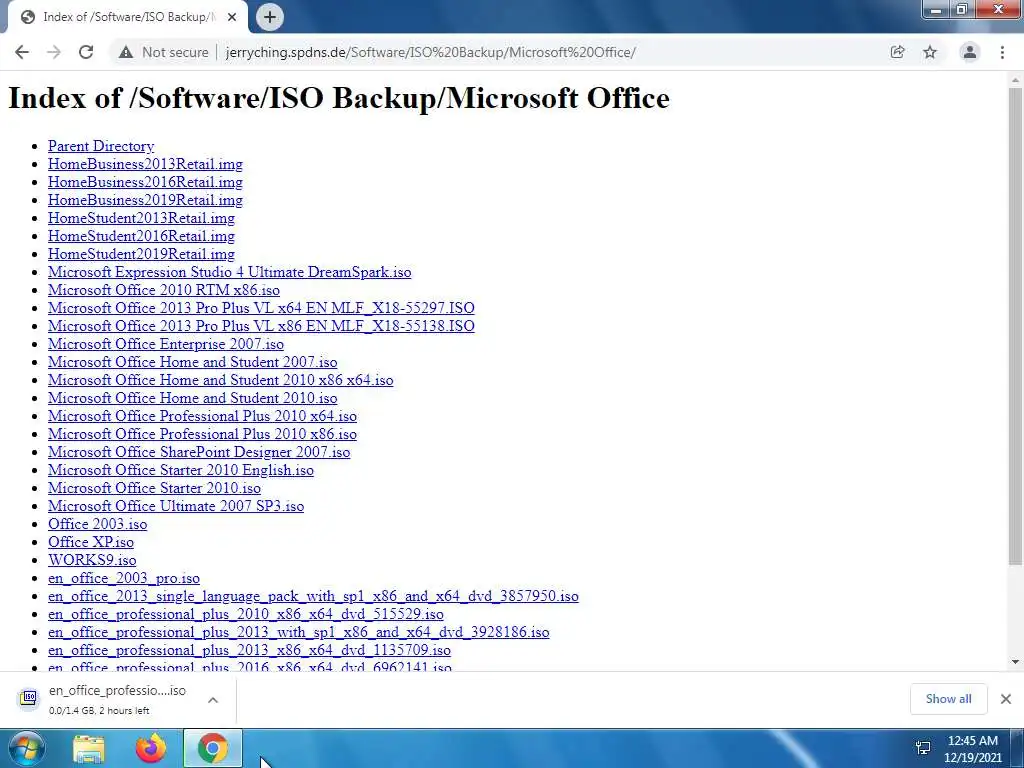Click en_office_professional_plus_2010_x86_x64_dvd_515529.iso

[246, 614]
